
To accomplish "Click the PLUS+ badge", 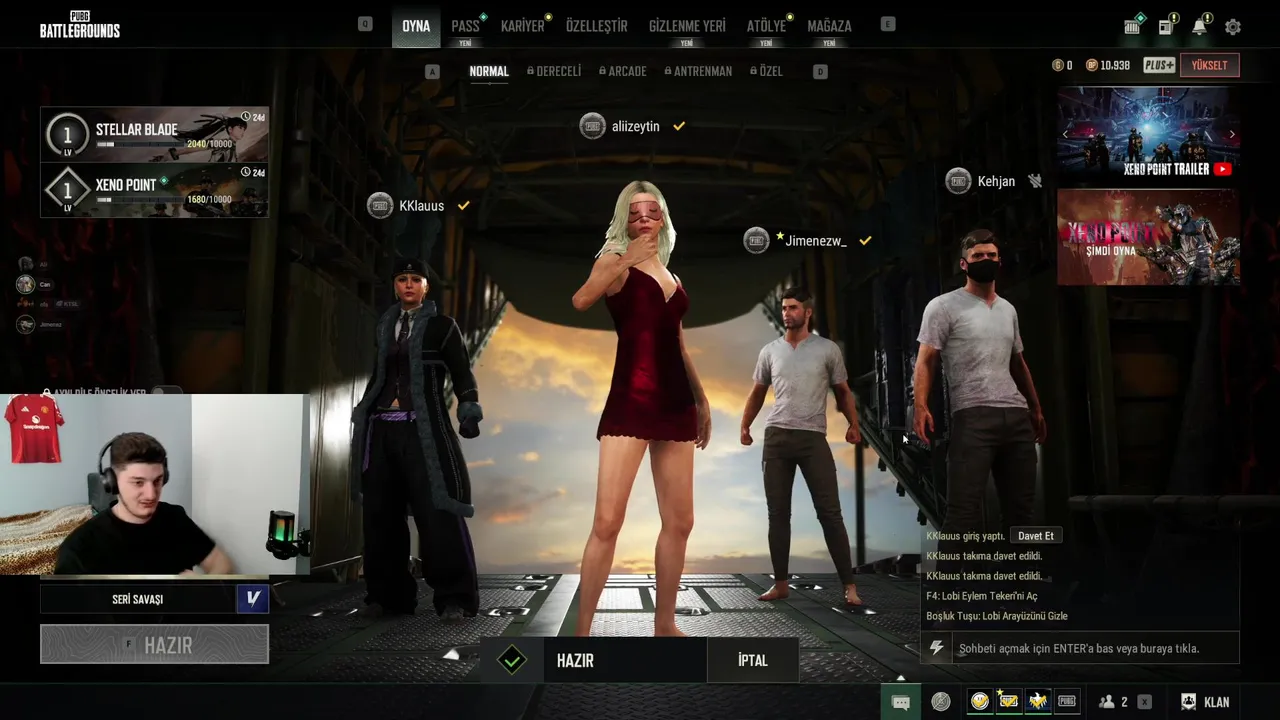I will click(1159, 65).
